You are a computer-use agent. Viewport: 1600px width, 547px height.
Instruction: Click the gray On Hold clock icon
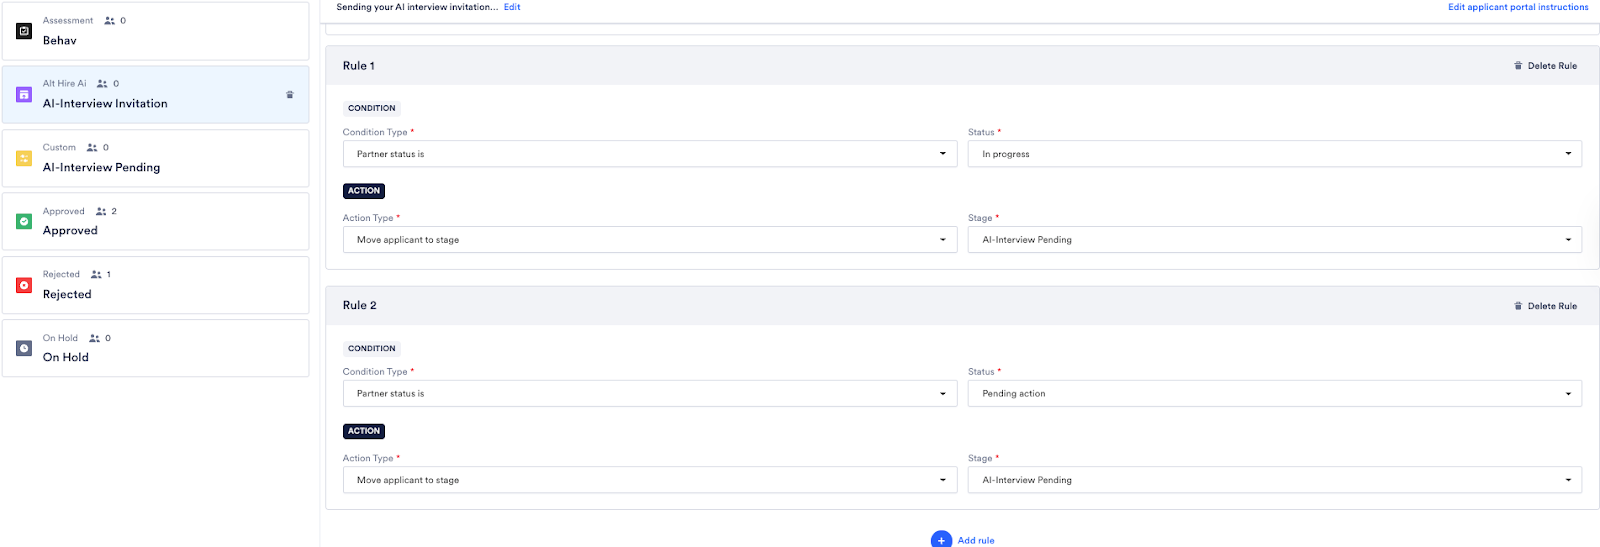coord(24,348)
